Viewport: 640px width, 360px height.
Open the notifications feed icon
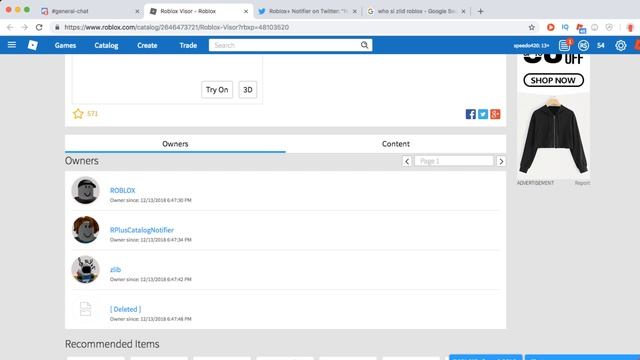coord(564,45)
